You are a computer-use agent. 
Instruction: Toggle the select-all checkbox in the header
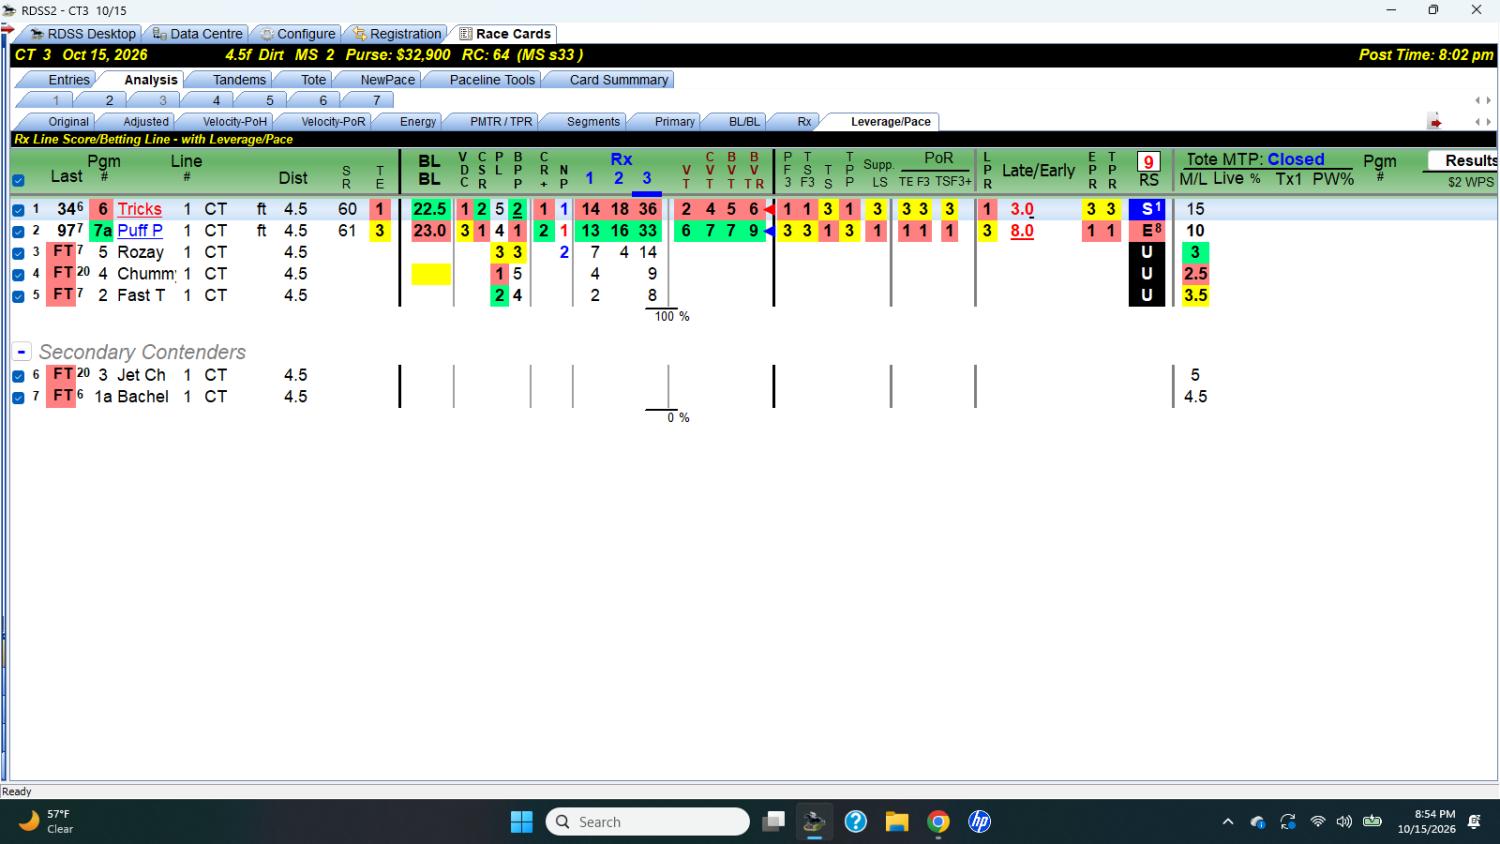tap(18, 181)
